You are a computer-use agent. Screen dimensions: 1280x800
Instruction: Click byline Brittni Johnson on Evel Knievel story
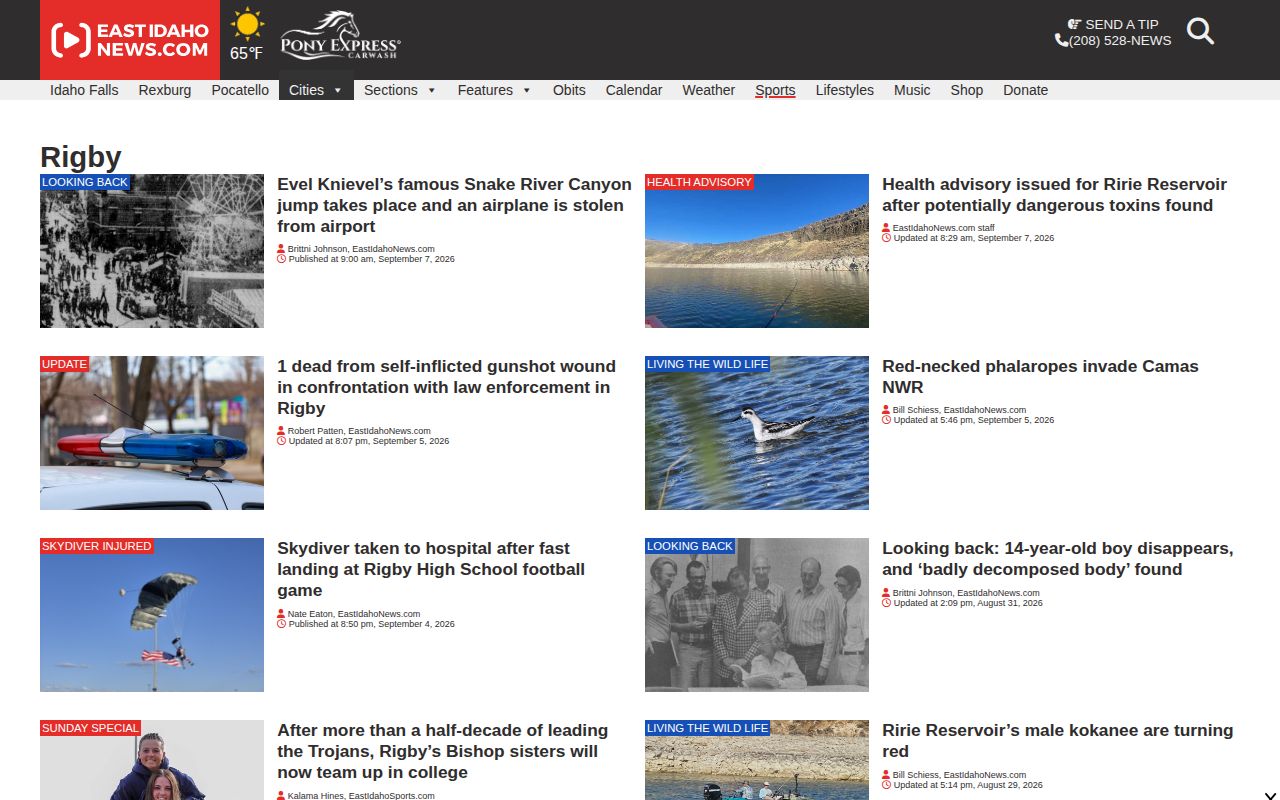pyautogui.click(x=361, y=249)
